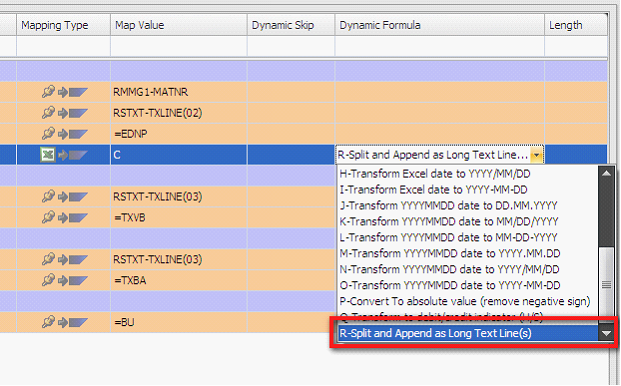Click the mapping icon in RMMG1-MATNR row

[64, 92]
